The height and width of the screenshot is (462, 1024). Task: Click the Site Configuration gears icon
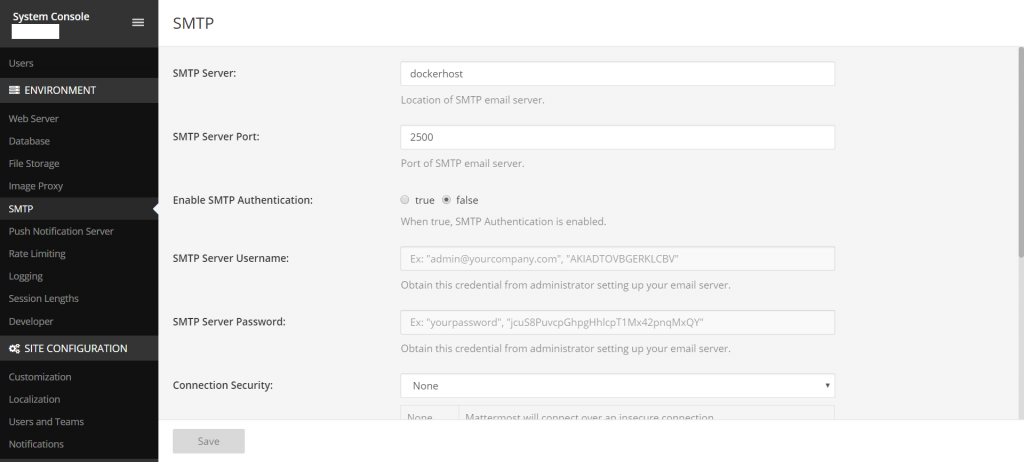[14, 349]
